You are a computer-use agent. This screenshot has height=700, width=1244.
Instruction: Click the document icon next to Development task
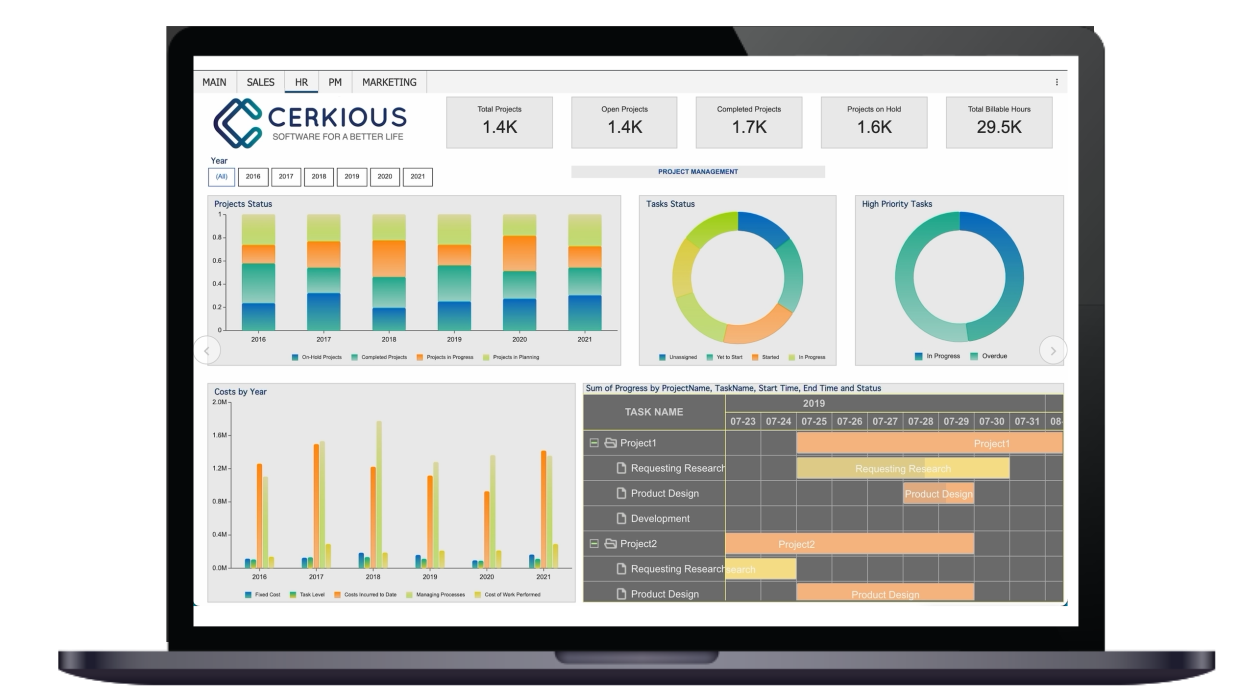click(x=621, y=518)
